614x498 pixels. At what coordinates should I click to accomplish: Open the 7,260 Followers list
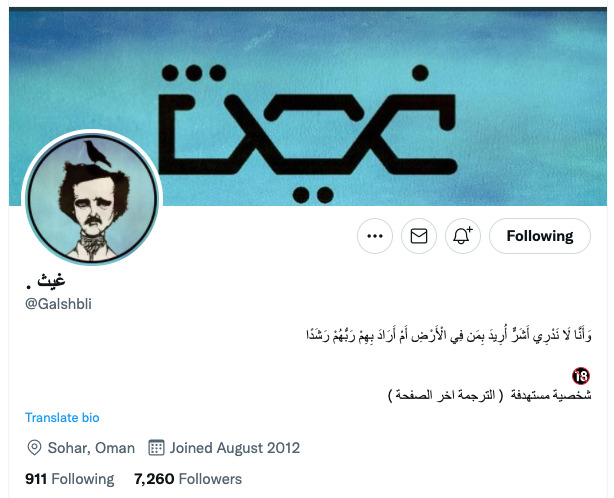point(188,479)
